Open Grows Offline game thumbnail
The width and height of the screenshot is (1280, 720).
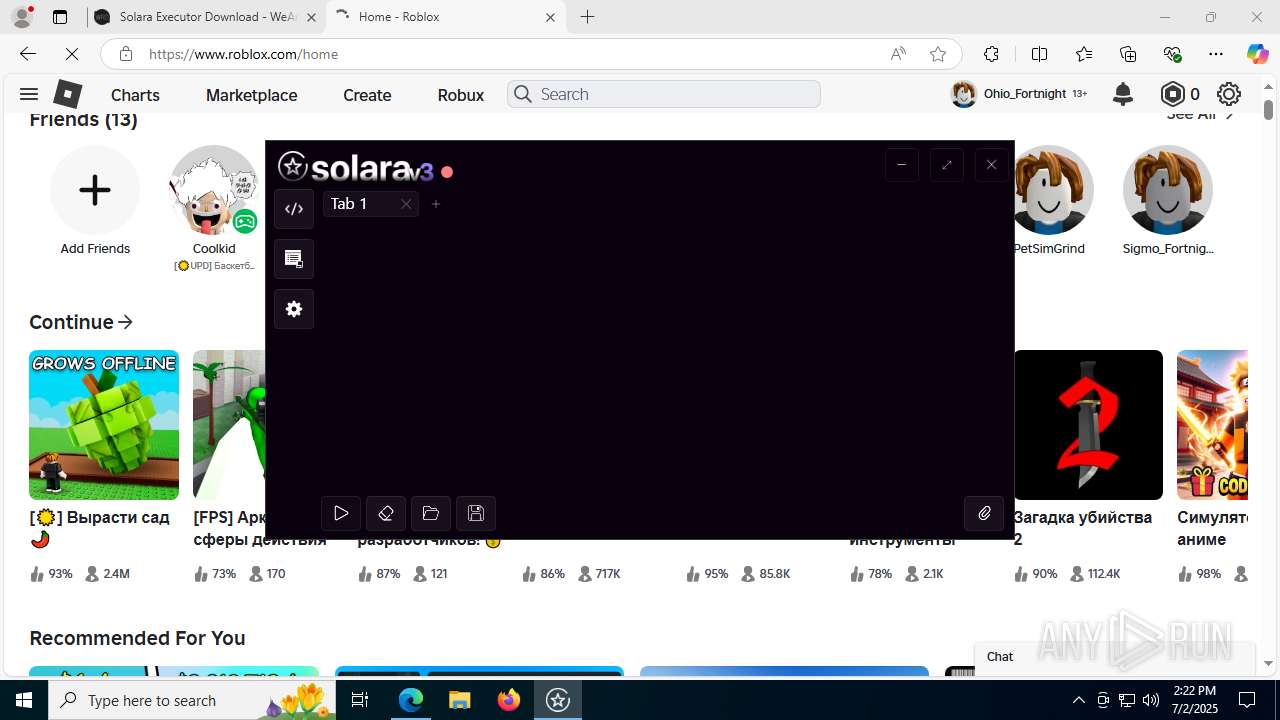(x=104, y=425)
